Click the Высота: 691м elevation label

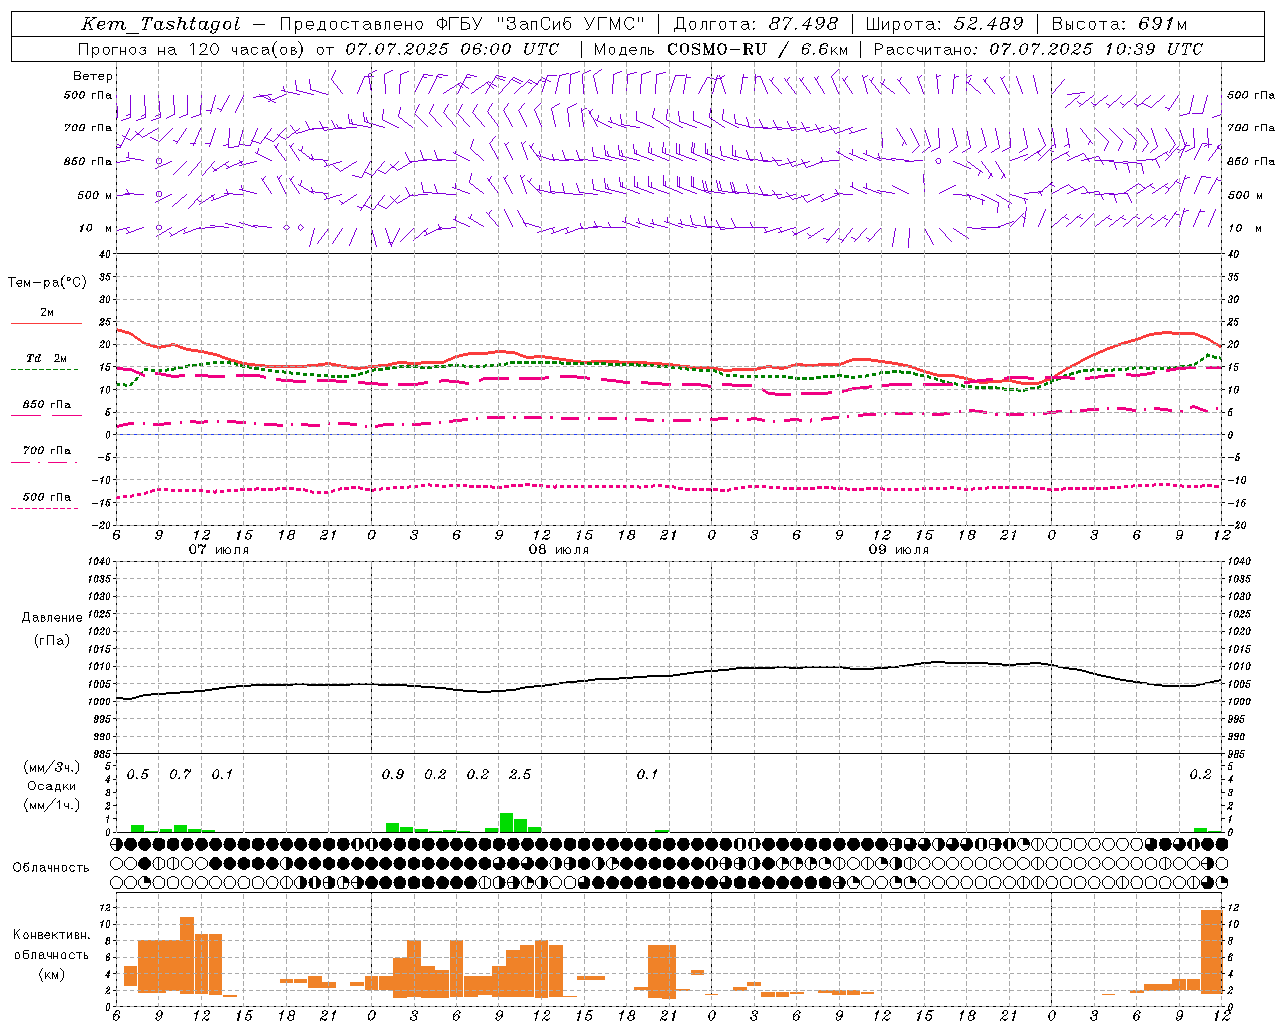tap(1119, 24)
